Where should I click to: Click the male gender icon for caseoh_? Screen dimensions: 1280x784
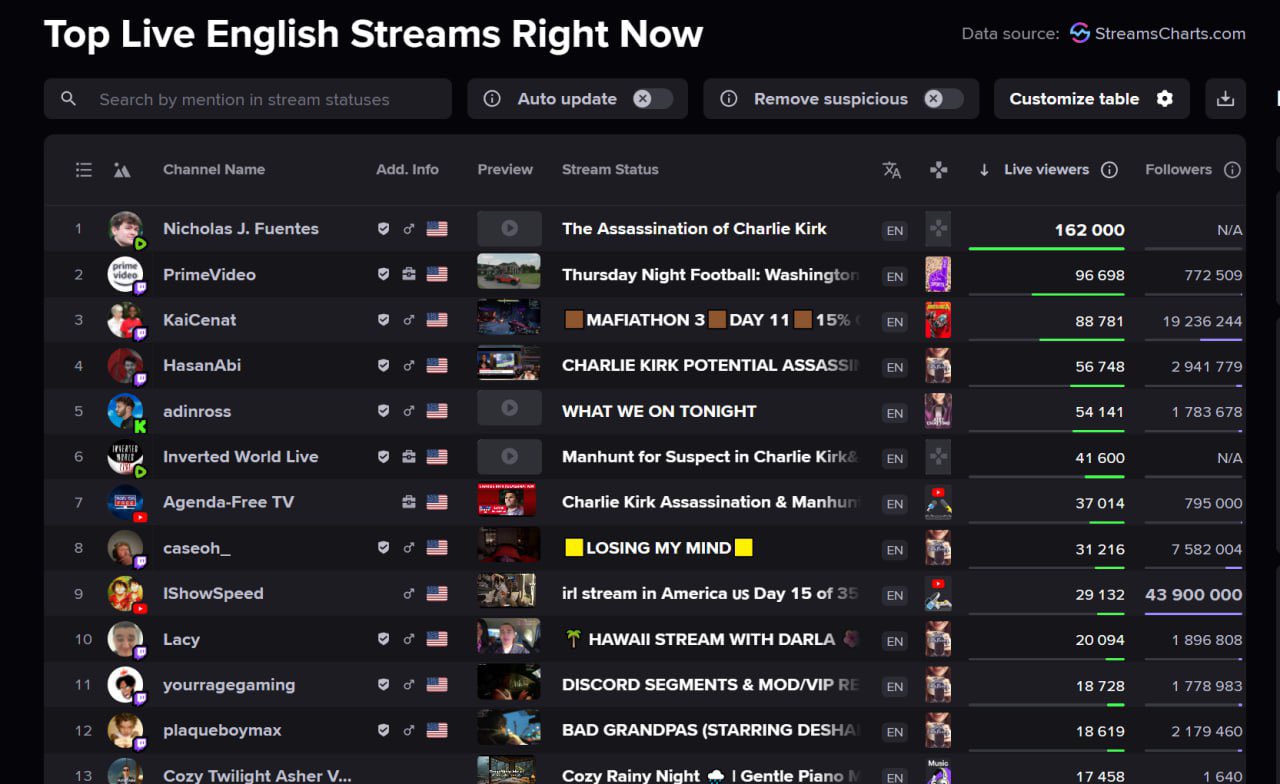coord(408,548)
